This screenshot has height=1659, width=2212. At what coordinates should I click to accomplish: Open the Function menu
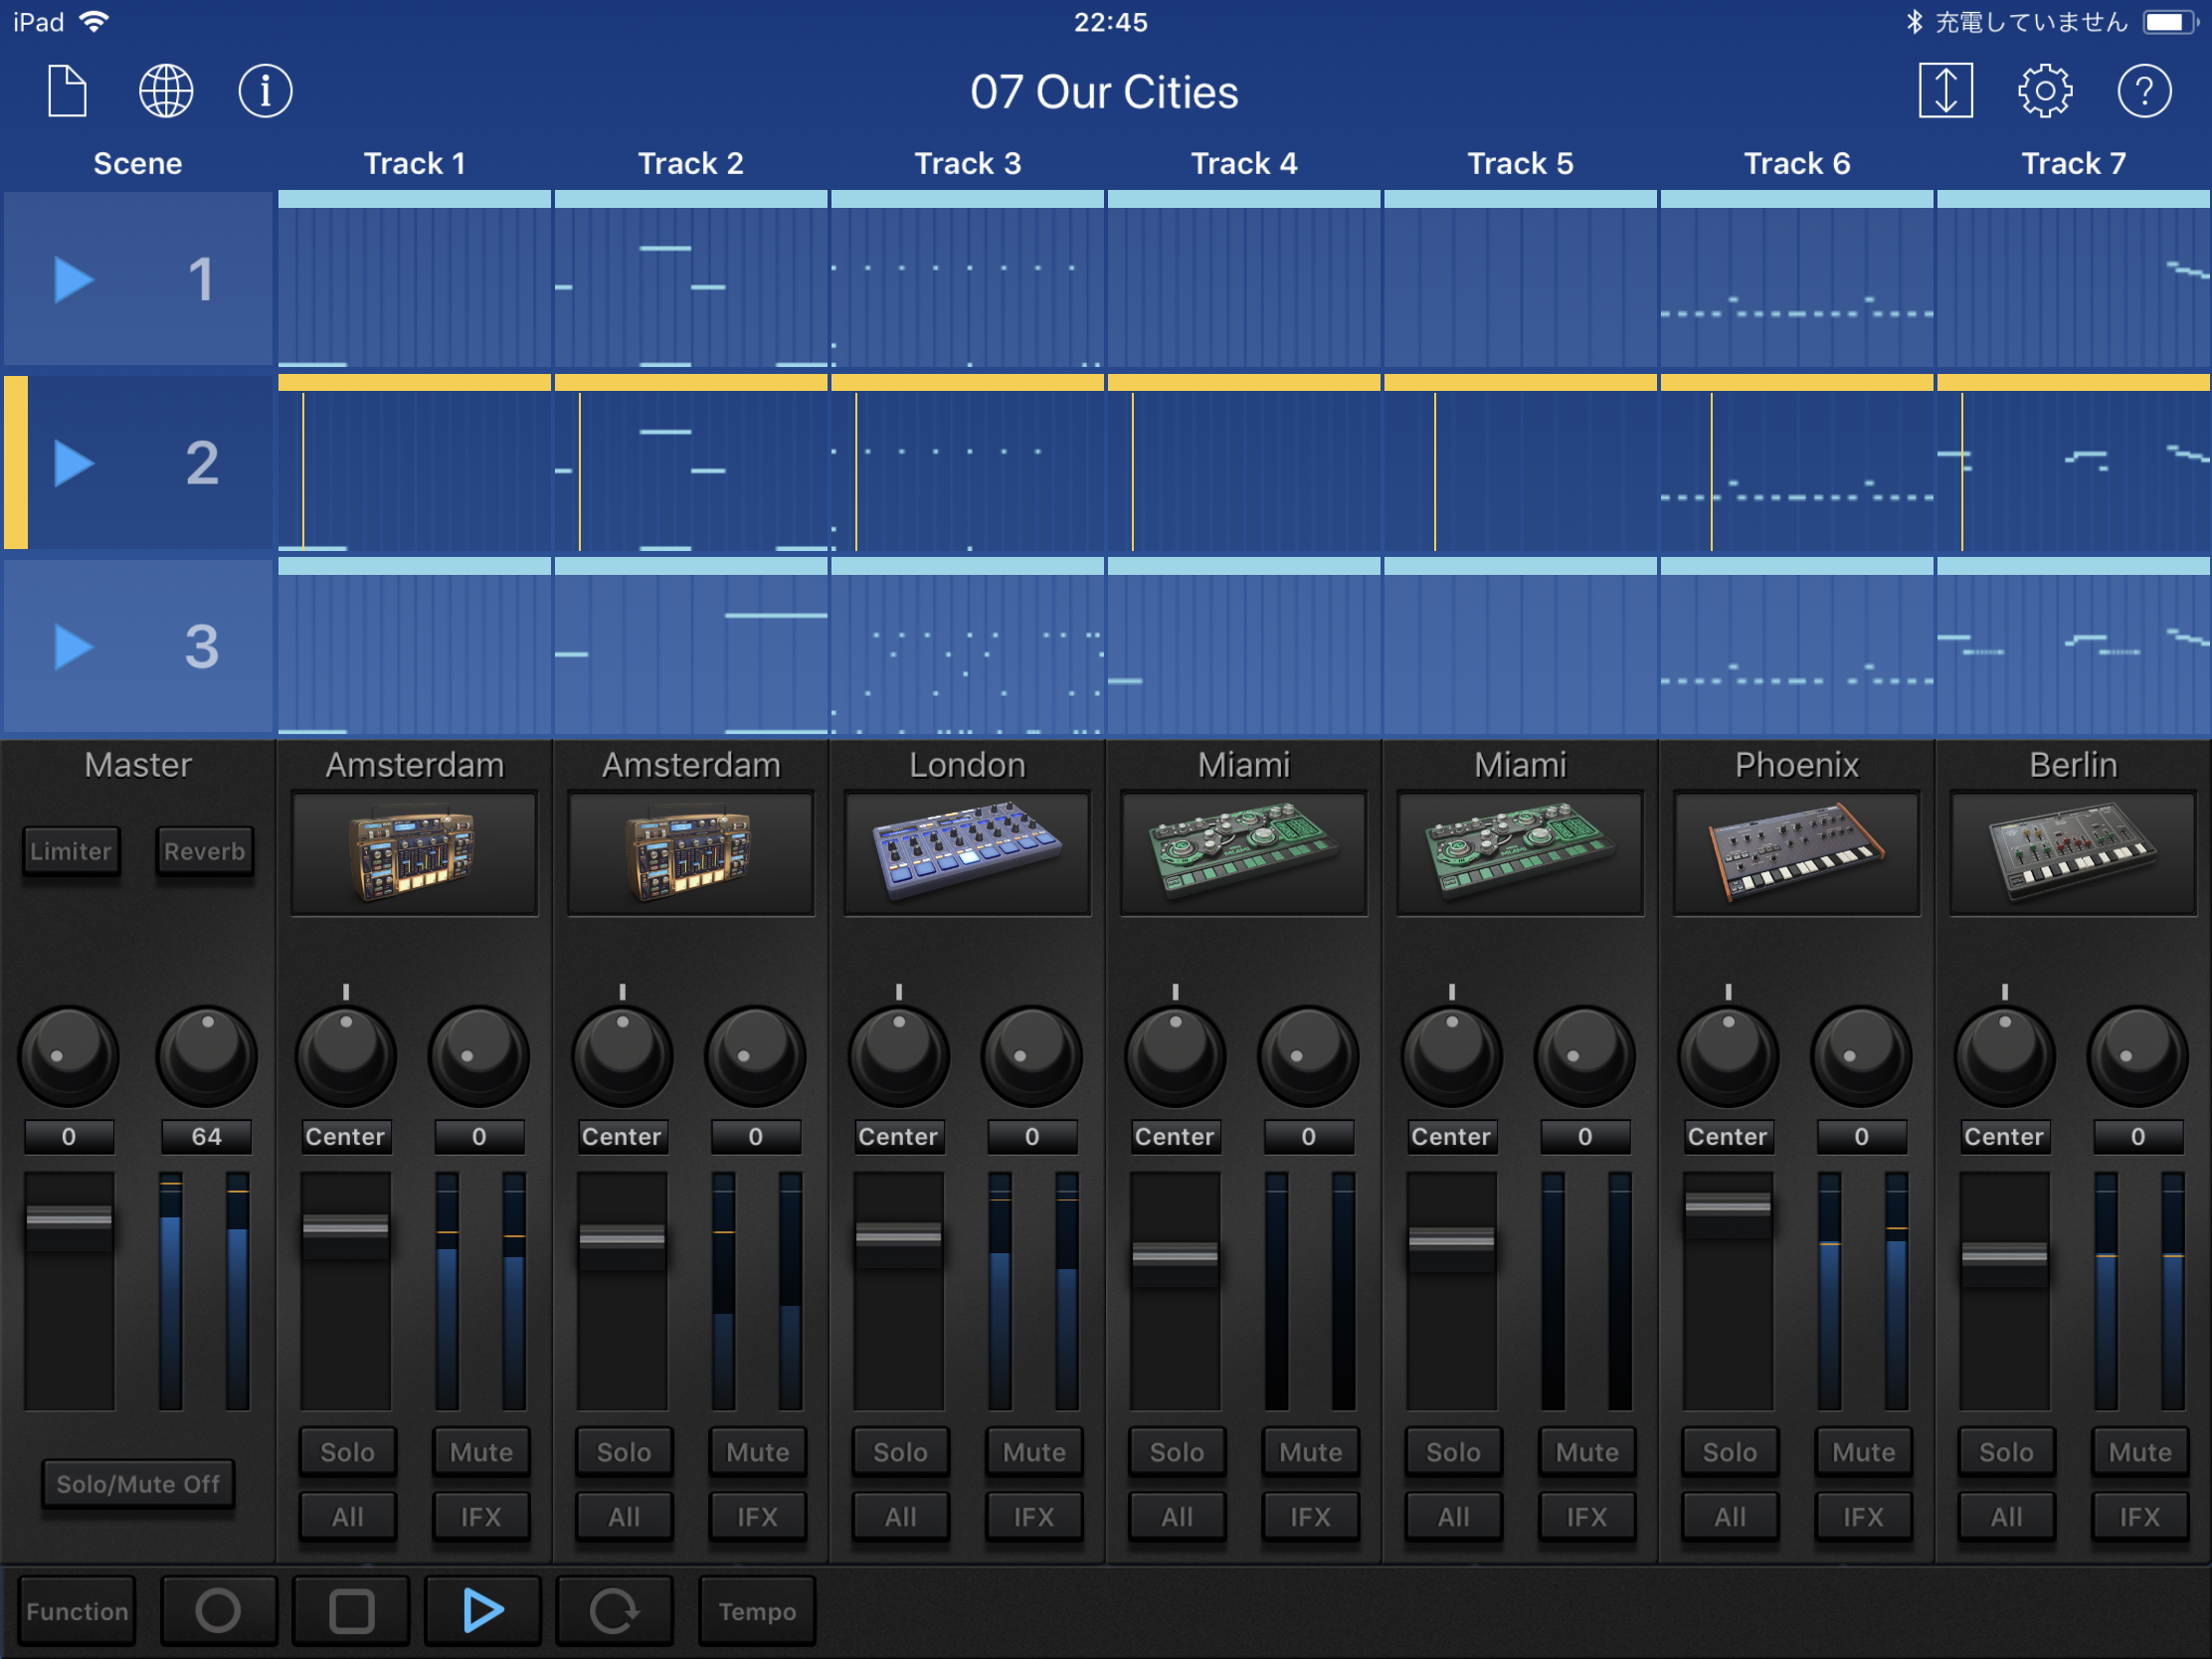[77, 1611]
